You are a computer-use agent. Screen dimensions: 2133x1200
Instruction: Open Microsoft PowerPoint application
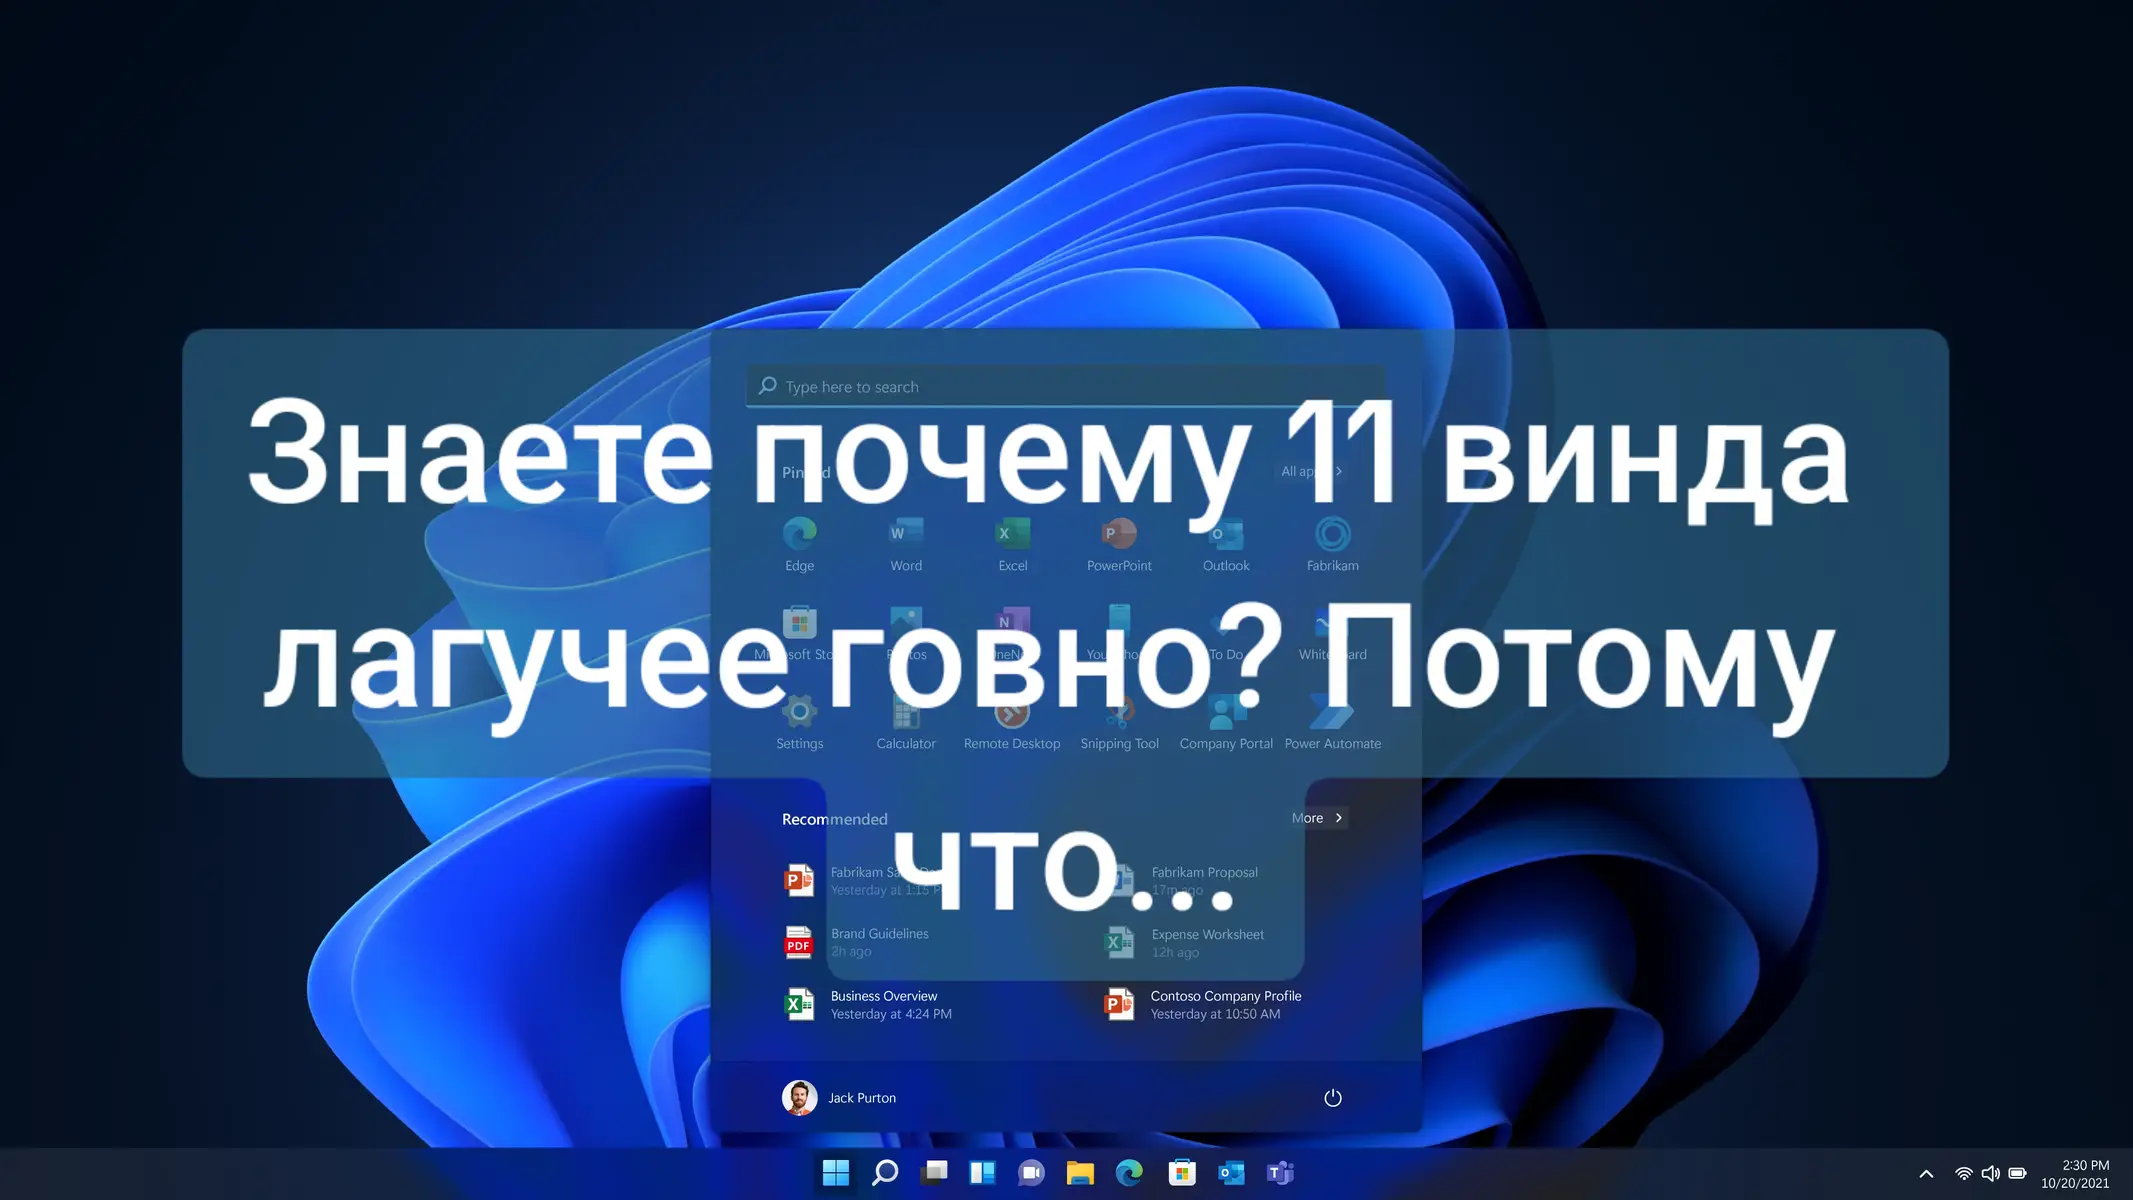pos(1119,542)
